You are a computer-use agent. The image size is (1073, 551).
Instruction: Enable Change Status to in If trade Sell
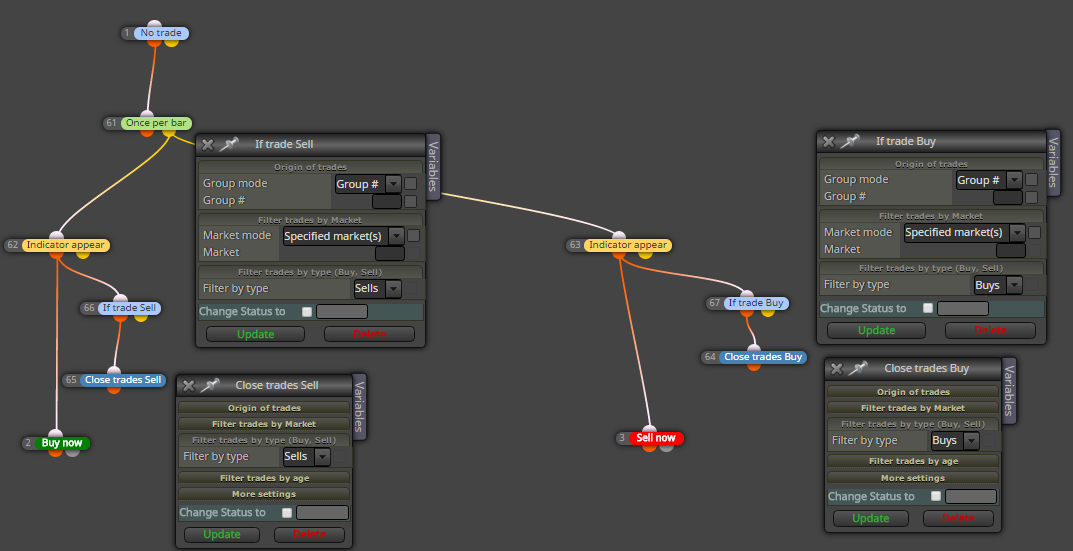(307, 312)
